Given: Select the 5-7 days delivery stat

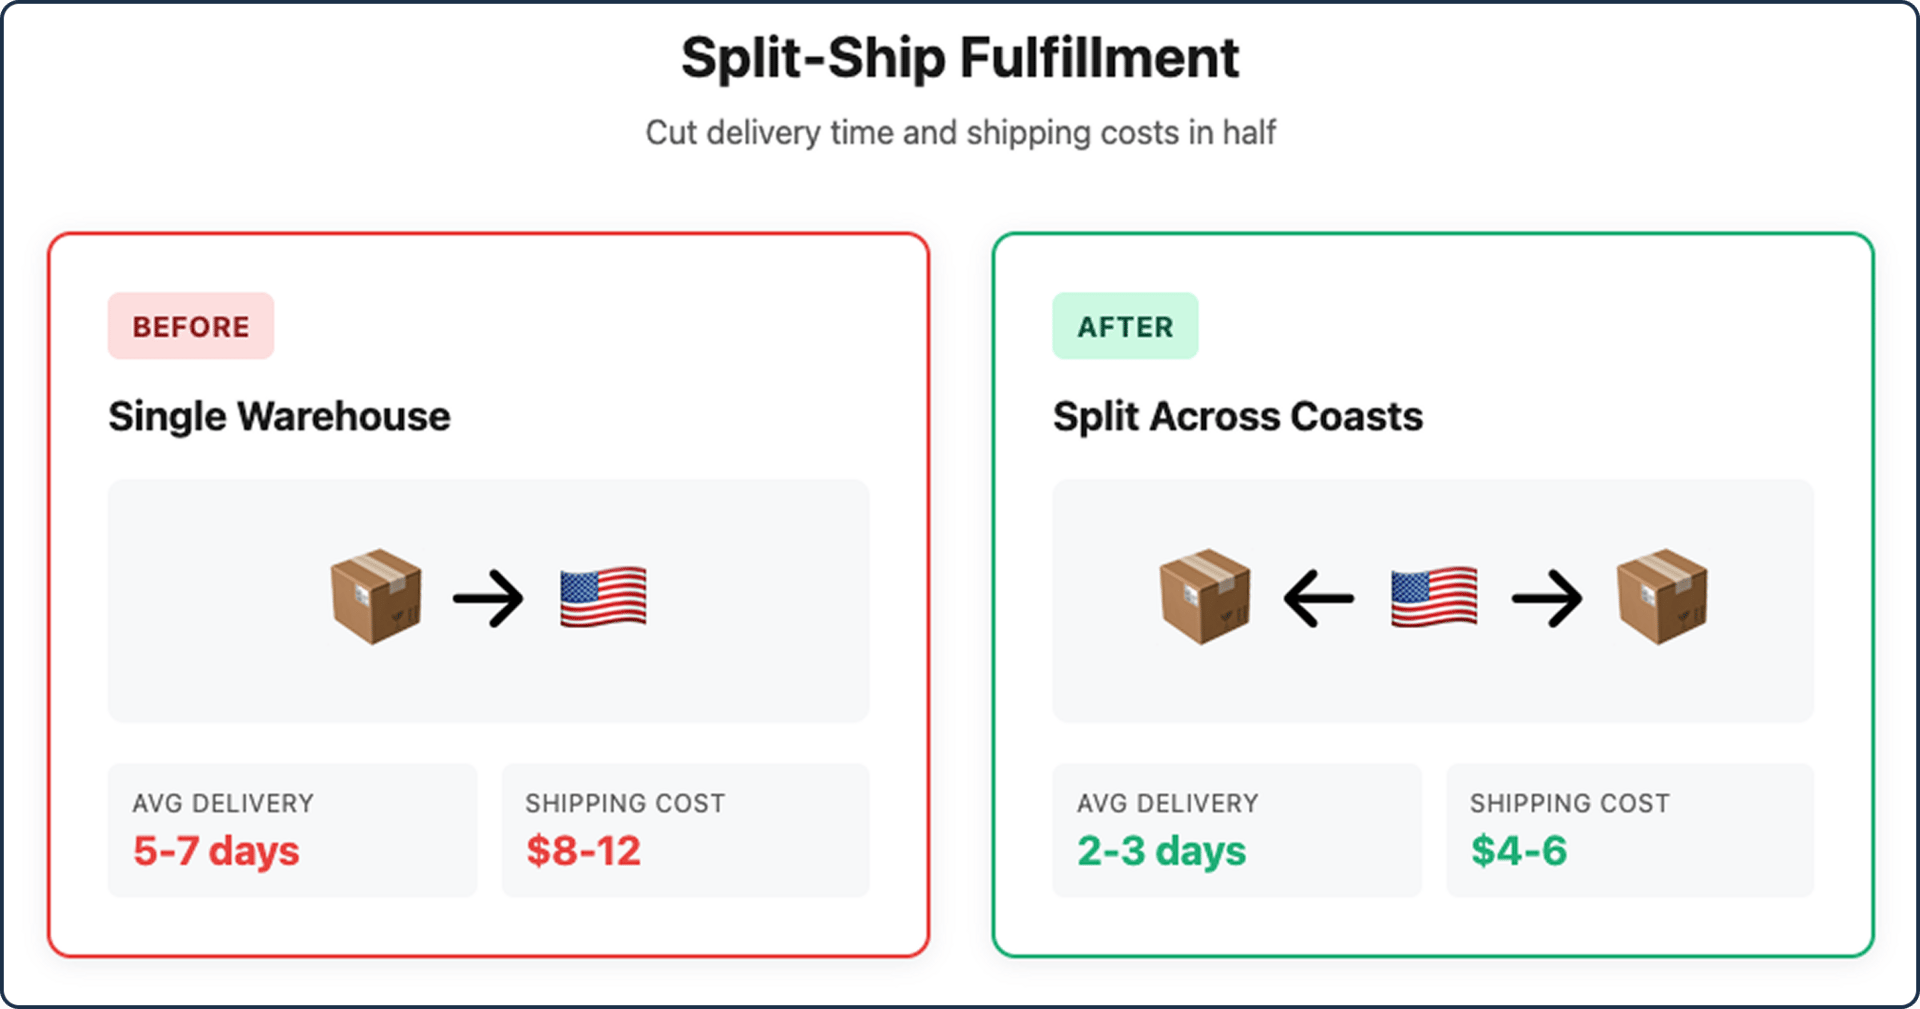Looking at the screenshot, I should pyautogui.click(x=216, y=851).
